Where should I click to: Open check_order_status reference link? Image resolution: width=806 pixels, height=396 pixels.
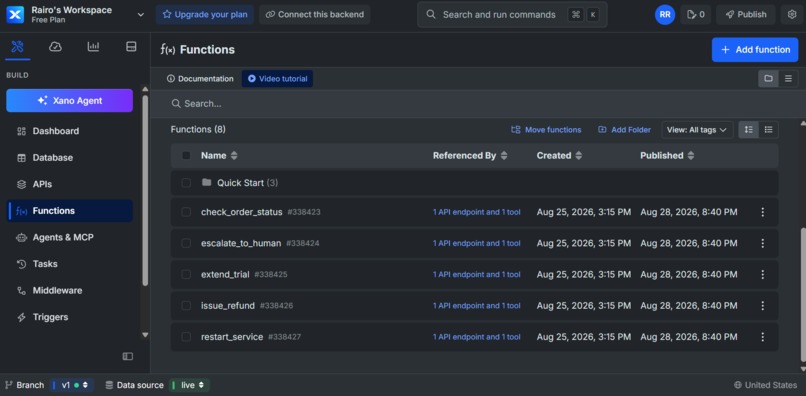pyautogui.click(x=477, y=212)
